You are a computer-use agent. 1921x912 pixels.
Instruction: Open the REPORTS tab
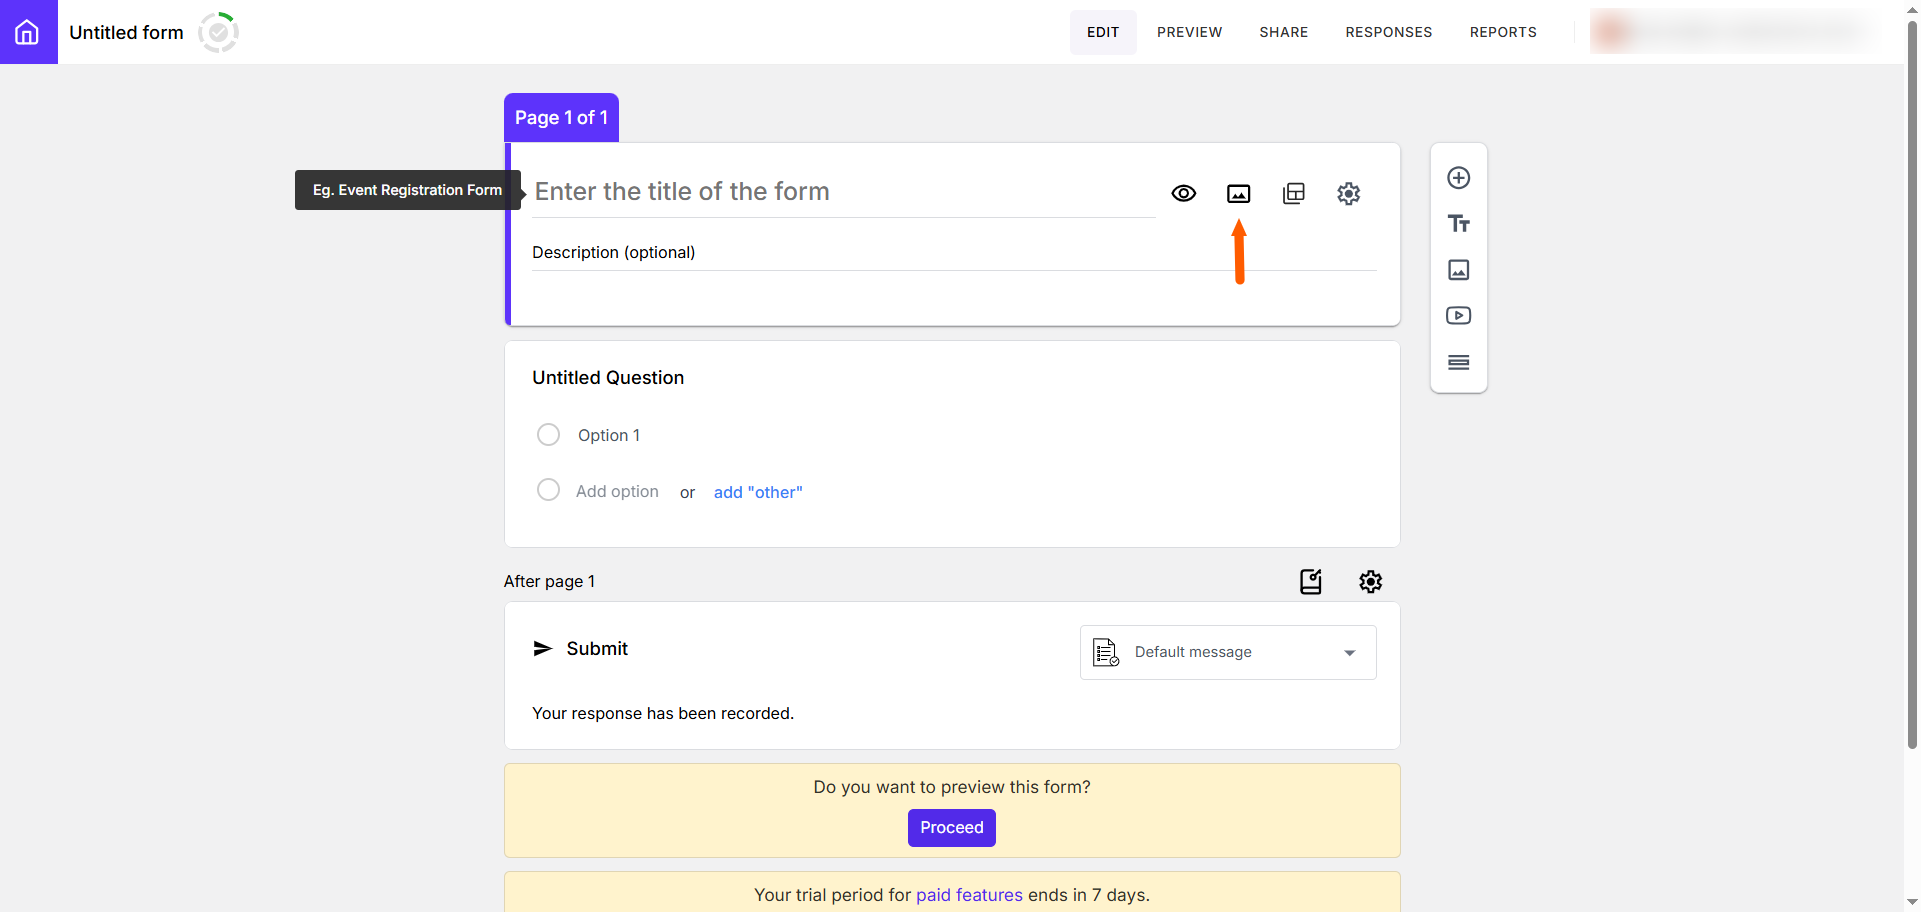[1503, 32]
